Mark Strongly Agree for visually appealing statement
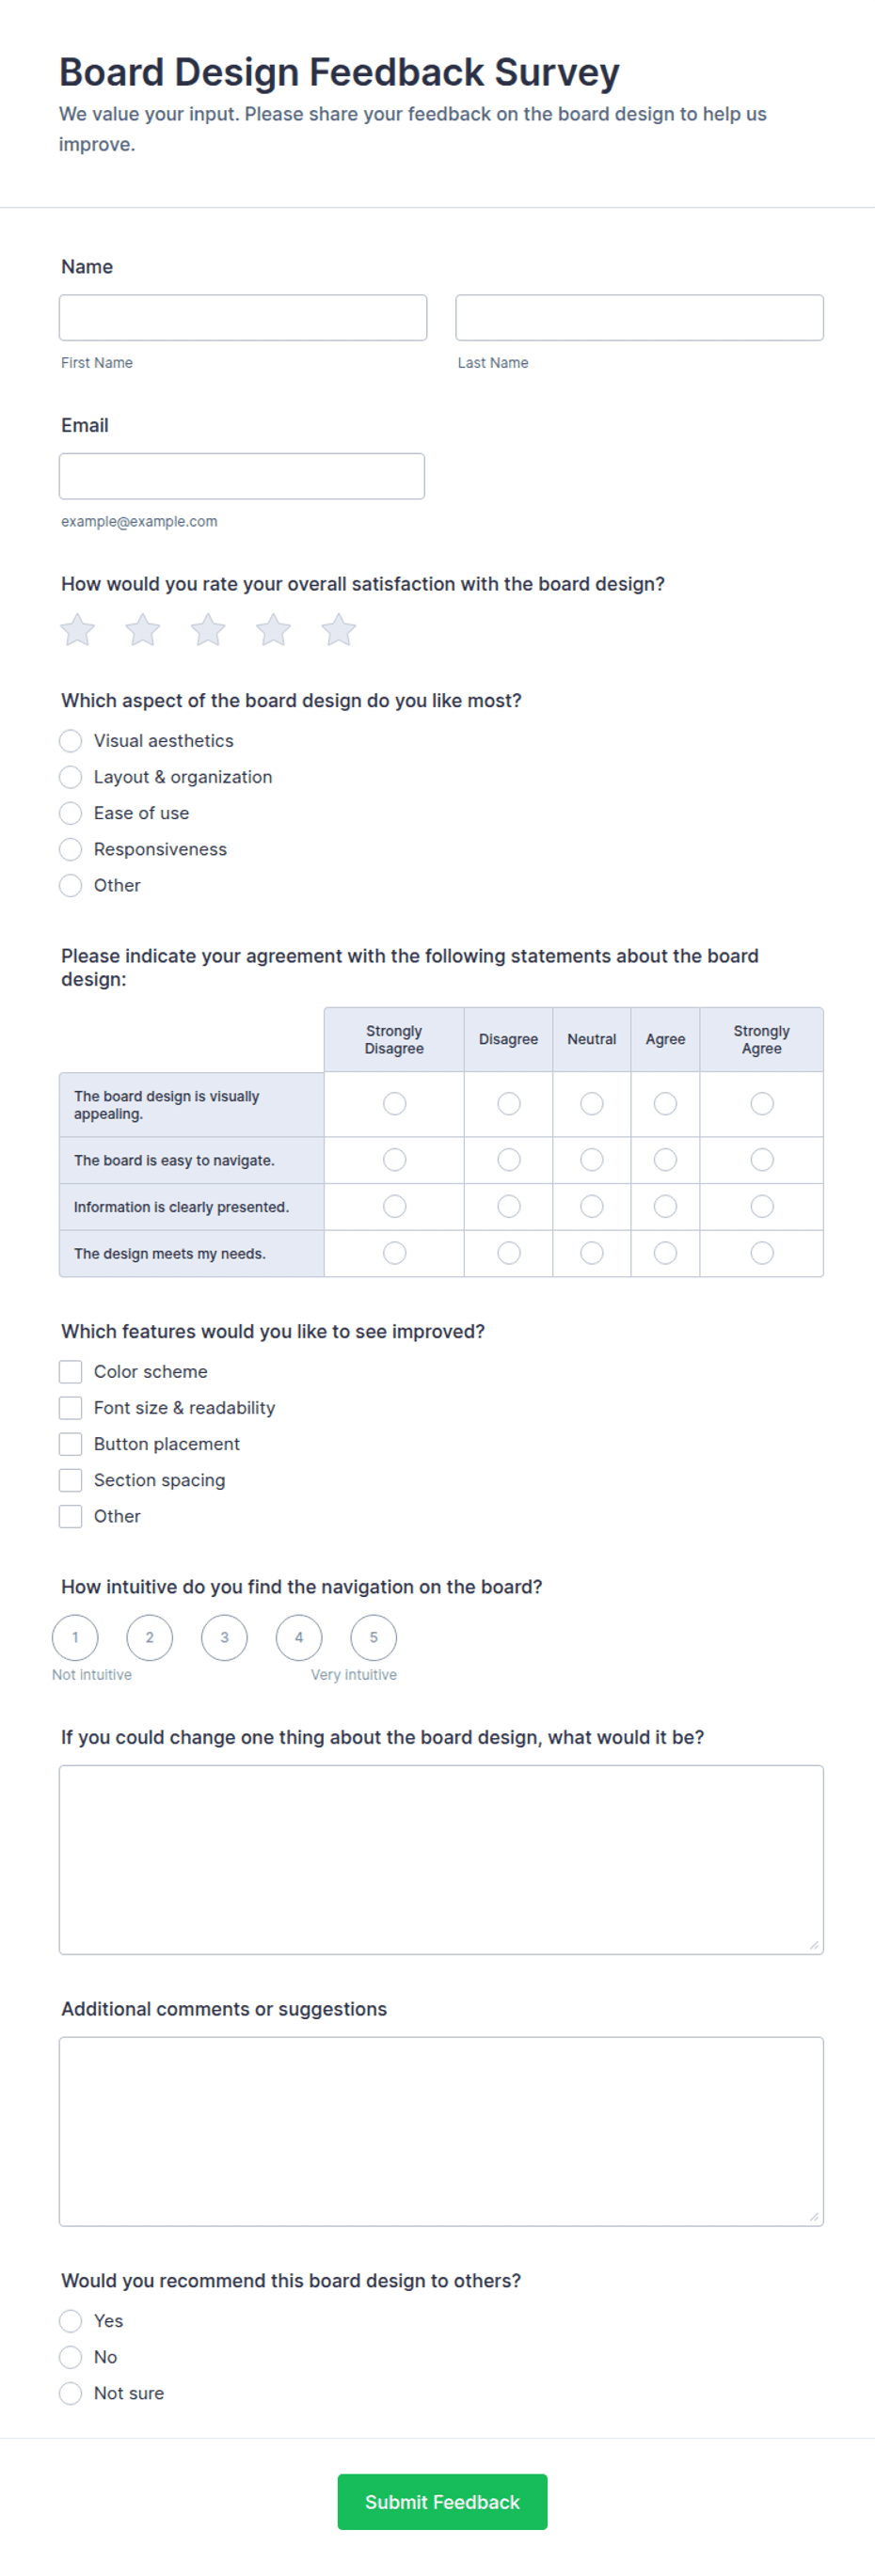 click(762, 1104)
